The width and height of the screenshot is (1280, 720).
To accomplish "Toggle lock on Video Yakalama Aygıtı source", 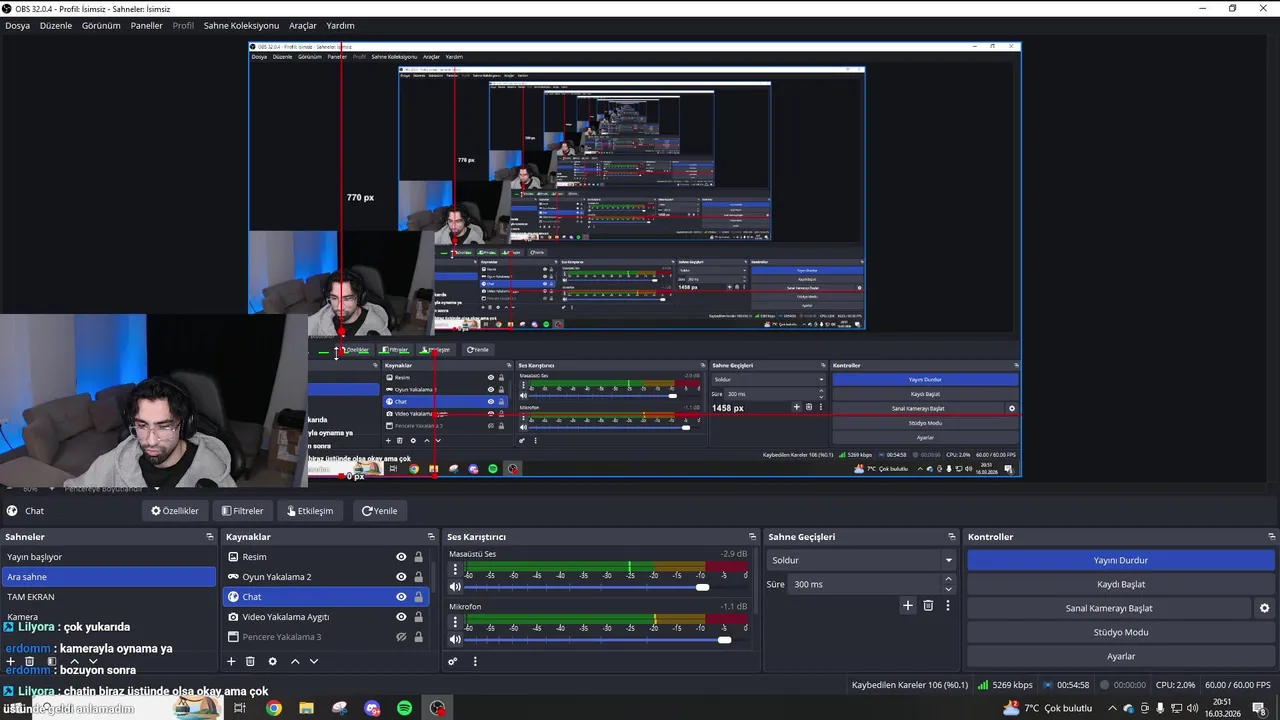I will tap(418, 617).
